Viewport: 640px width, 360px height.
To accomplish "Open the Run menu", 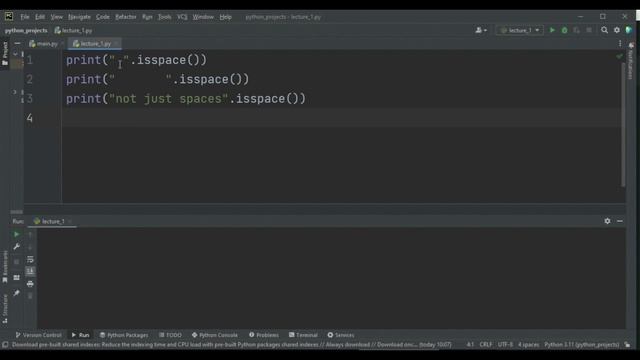I will click(147, 17).
